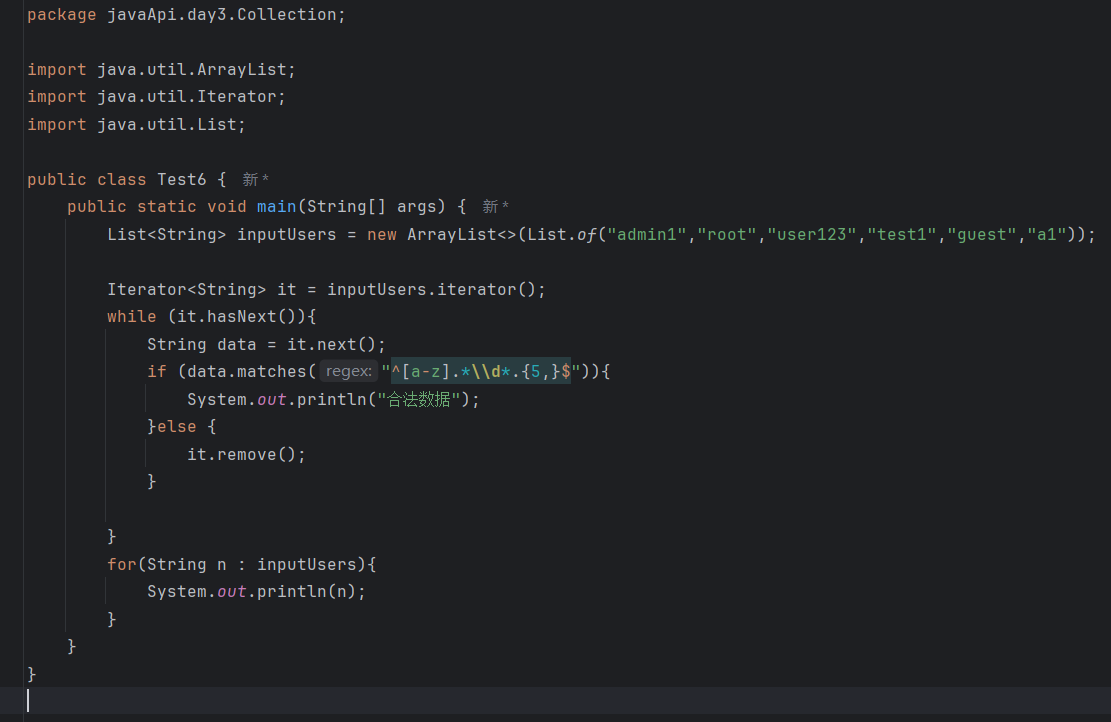1111x722 pixels.
Task: Click the main method name
Action: (276, 207)
